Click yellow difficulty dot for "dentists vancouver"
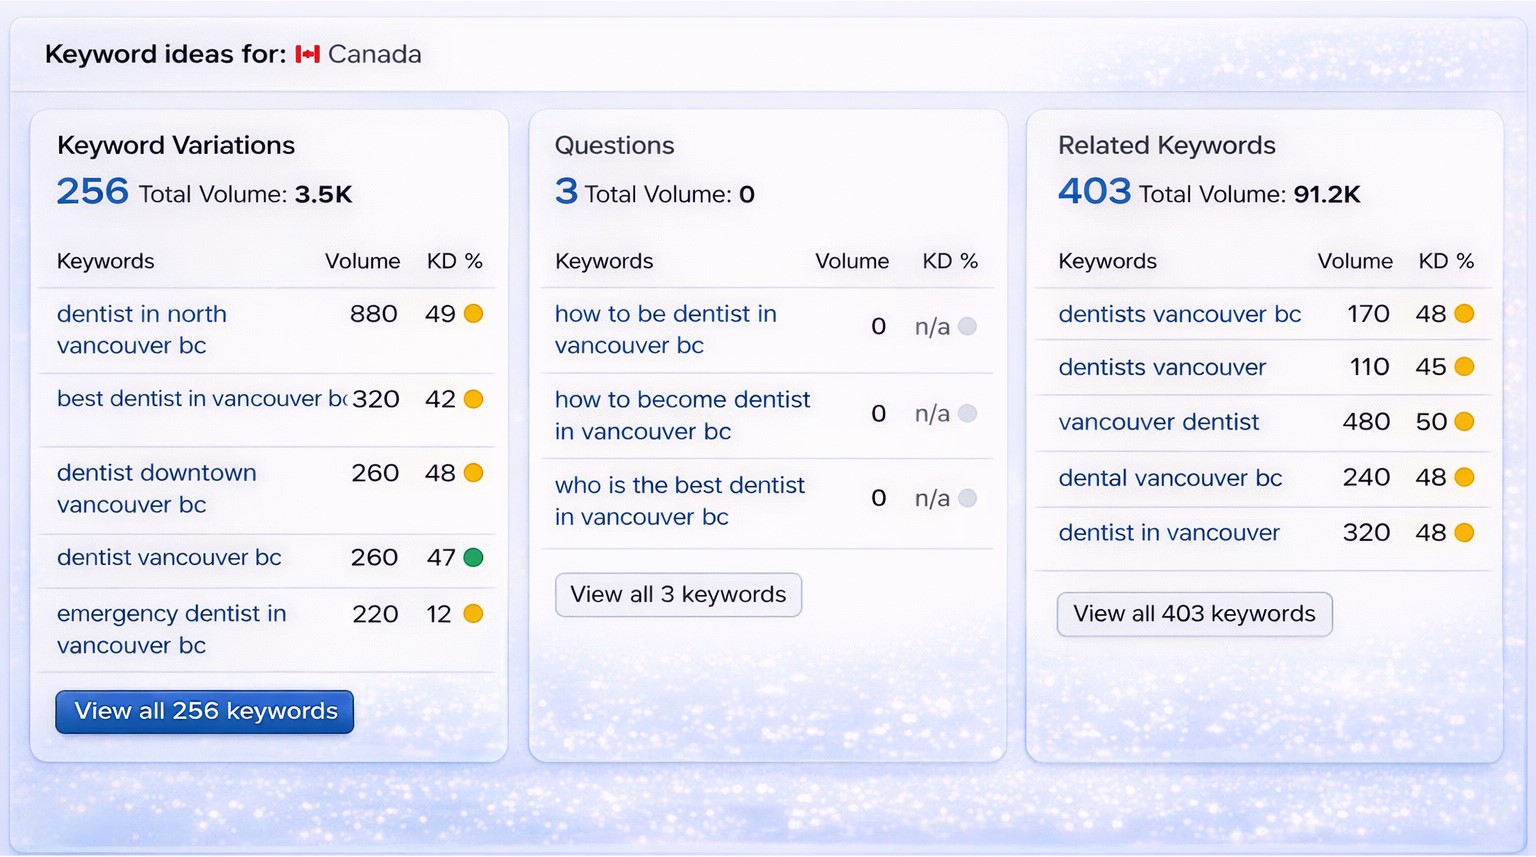This screenshot has width=1536, height=857. point(1464,367)
